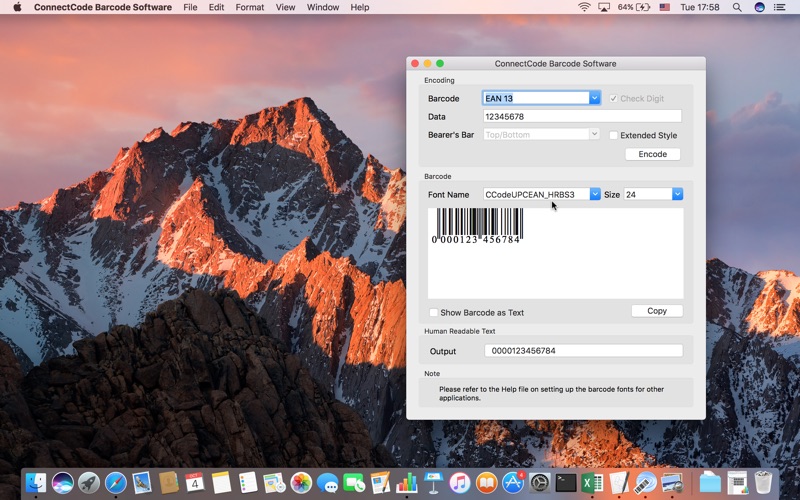800x500 pixels.
Task: Open Notes app in Dock
Action: tap(221, 483)
